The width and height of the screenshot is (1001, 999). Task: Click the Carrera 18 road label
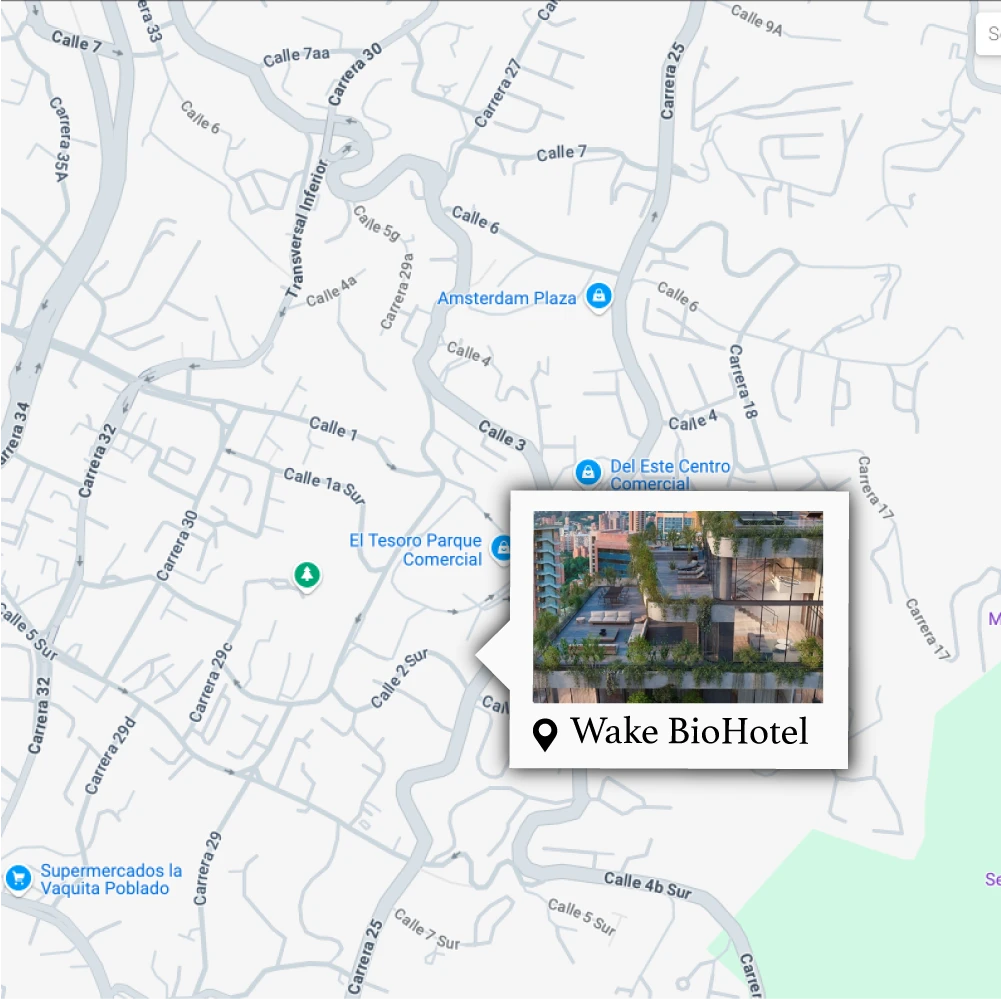coord(743,382)
